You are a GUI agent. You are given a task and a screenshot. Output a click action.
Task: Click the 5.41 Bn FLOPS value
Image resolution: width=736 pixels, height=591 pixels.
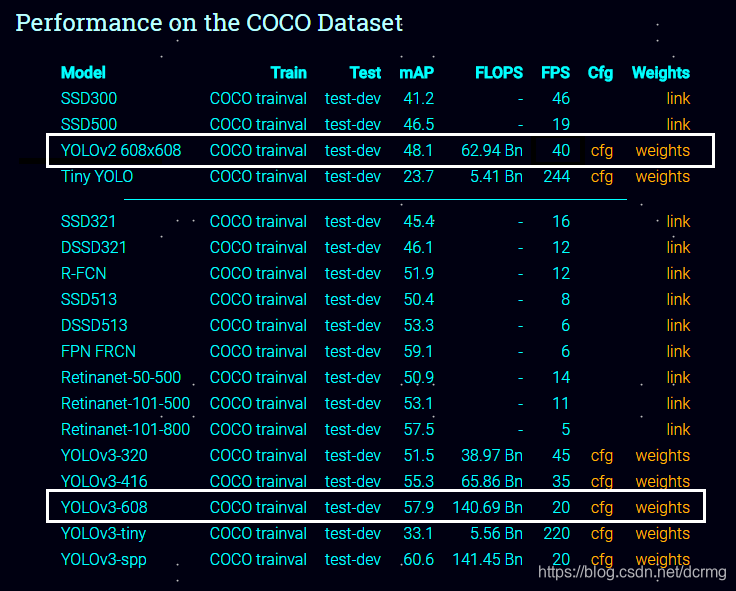point(497,177)
